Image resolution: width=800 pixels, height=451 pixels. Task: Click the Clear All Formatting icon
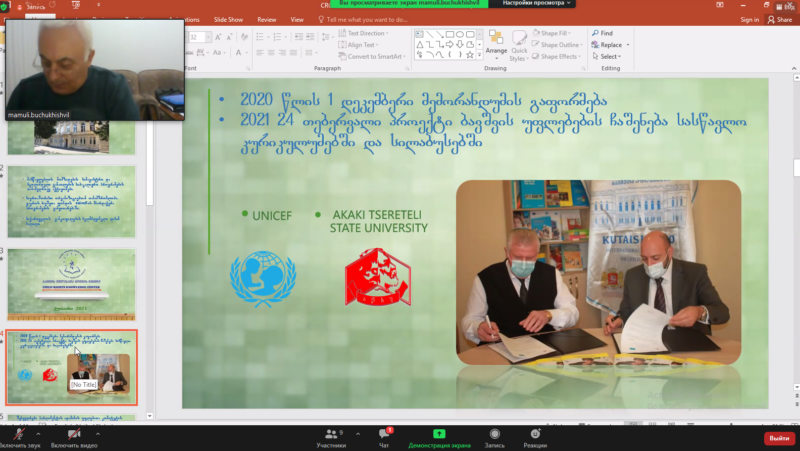tap(244, 37)
